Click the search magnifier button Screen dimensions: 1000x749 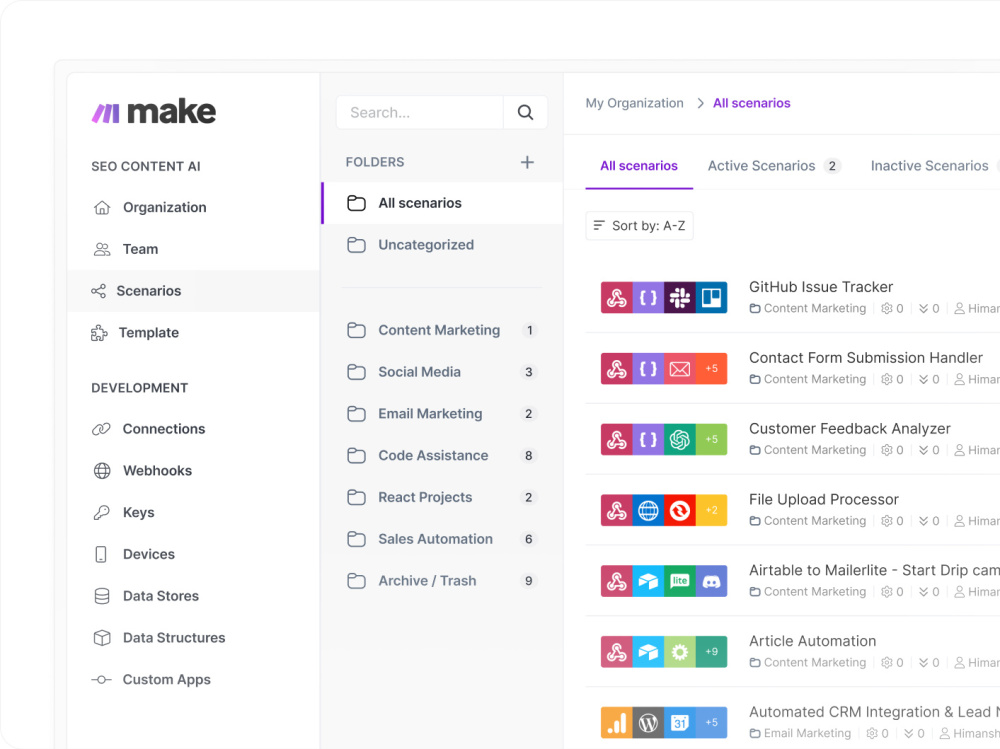525,112
